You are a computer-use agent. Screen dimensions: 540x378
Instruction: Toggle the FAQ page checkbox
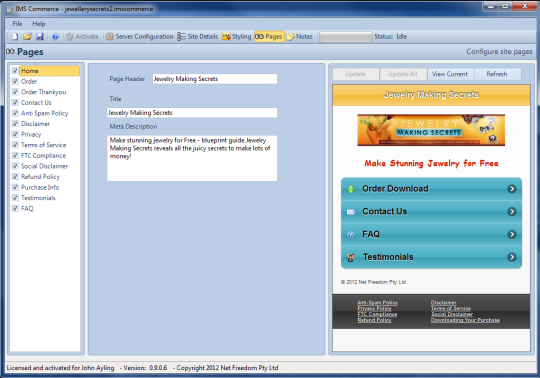[15, 209]
